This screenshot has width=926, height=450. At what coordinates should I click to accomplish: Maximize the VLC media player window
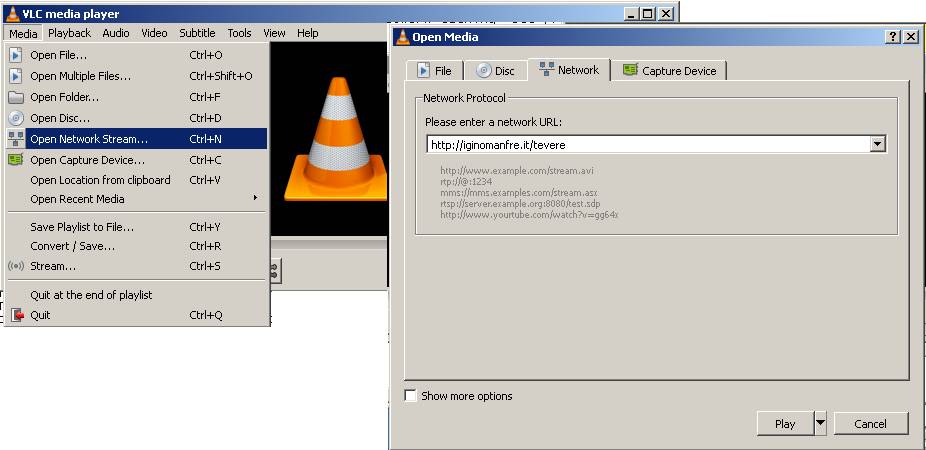click(648, 14)
